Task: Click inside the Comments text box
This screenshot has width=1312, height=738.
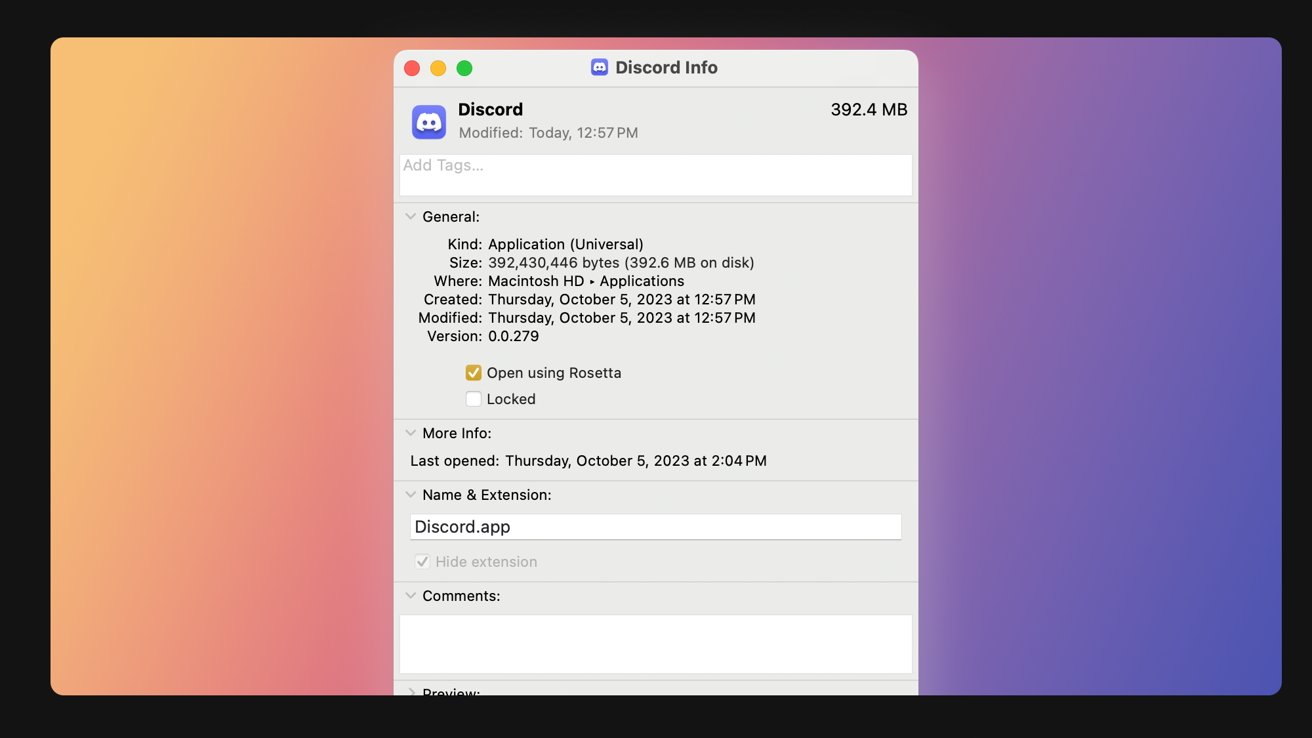Action: (x=656, y=644)
